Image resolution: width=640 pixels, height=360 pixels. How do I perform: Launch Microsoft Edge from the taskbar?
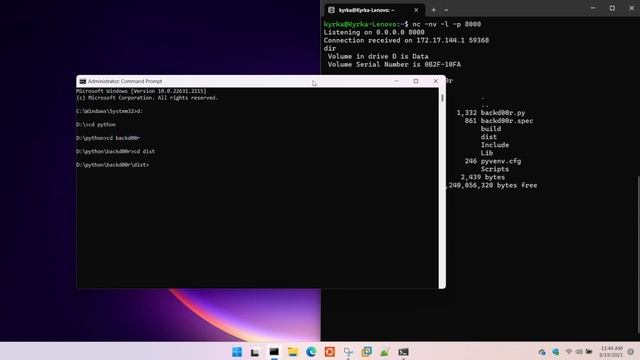(311, 352)
